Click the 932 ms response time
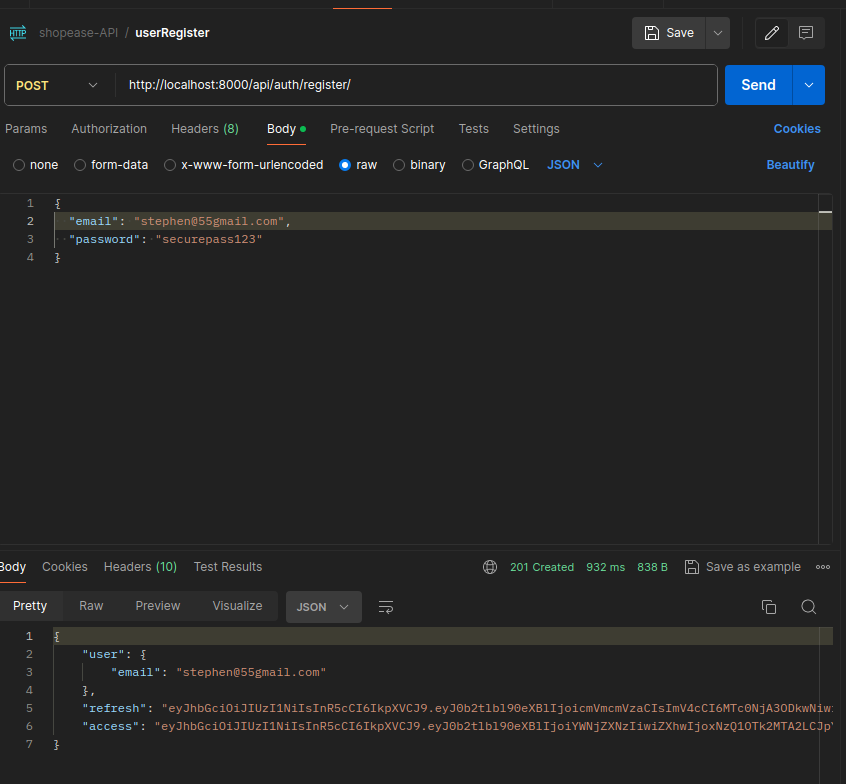The width and height of the screenshot is (846, 784). 605,567
